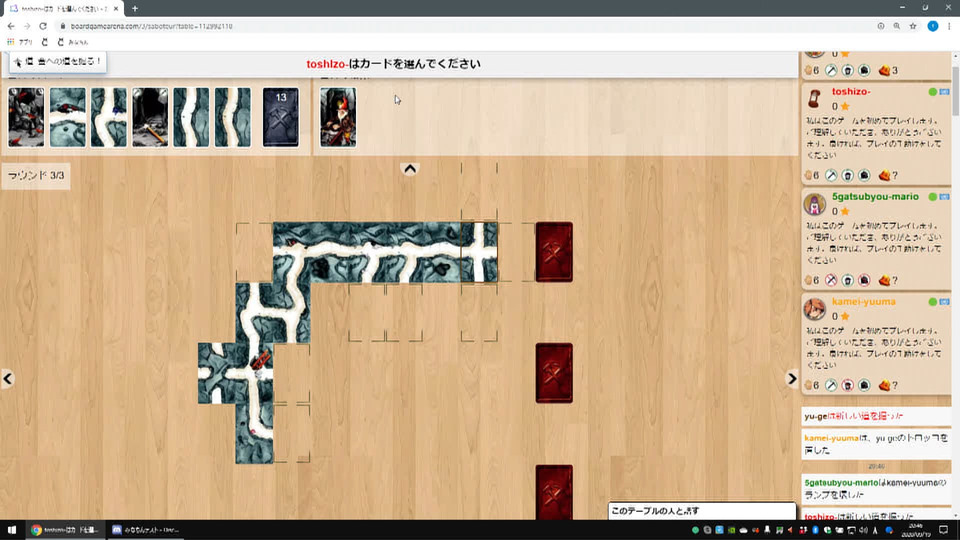The image size is (960, 540).
Task: Click toshizo- mine cart tool status icon
Action: click(x=864, y=176)
